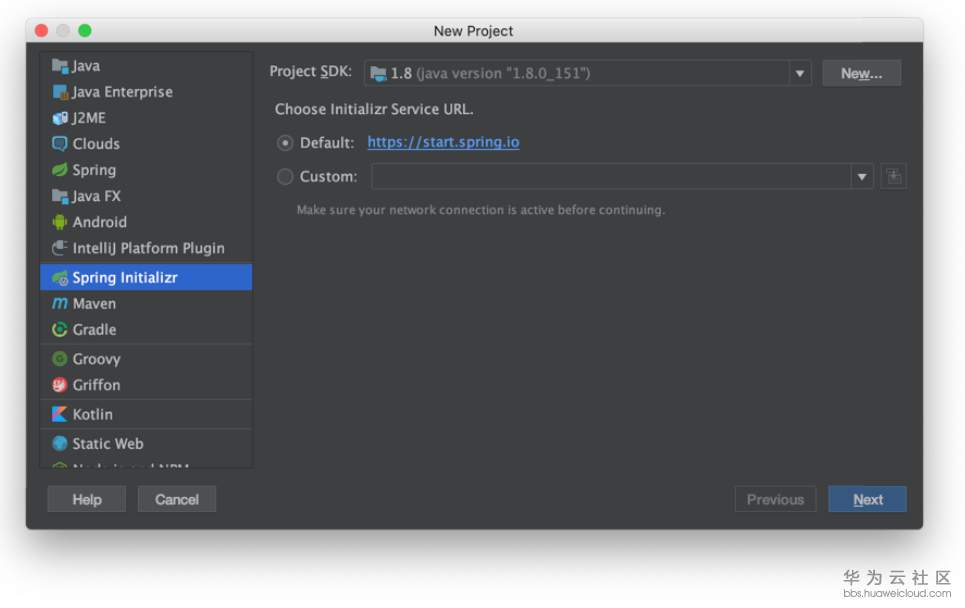Click the New... SDK button

click(x=861, y=73)
